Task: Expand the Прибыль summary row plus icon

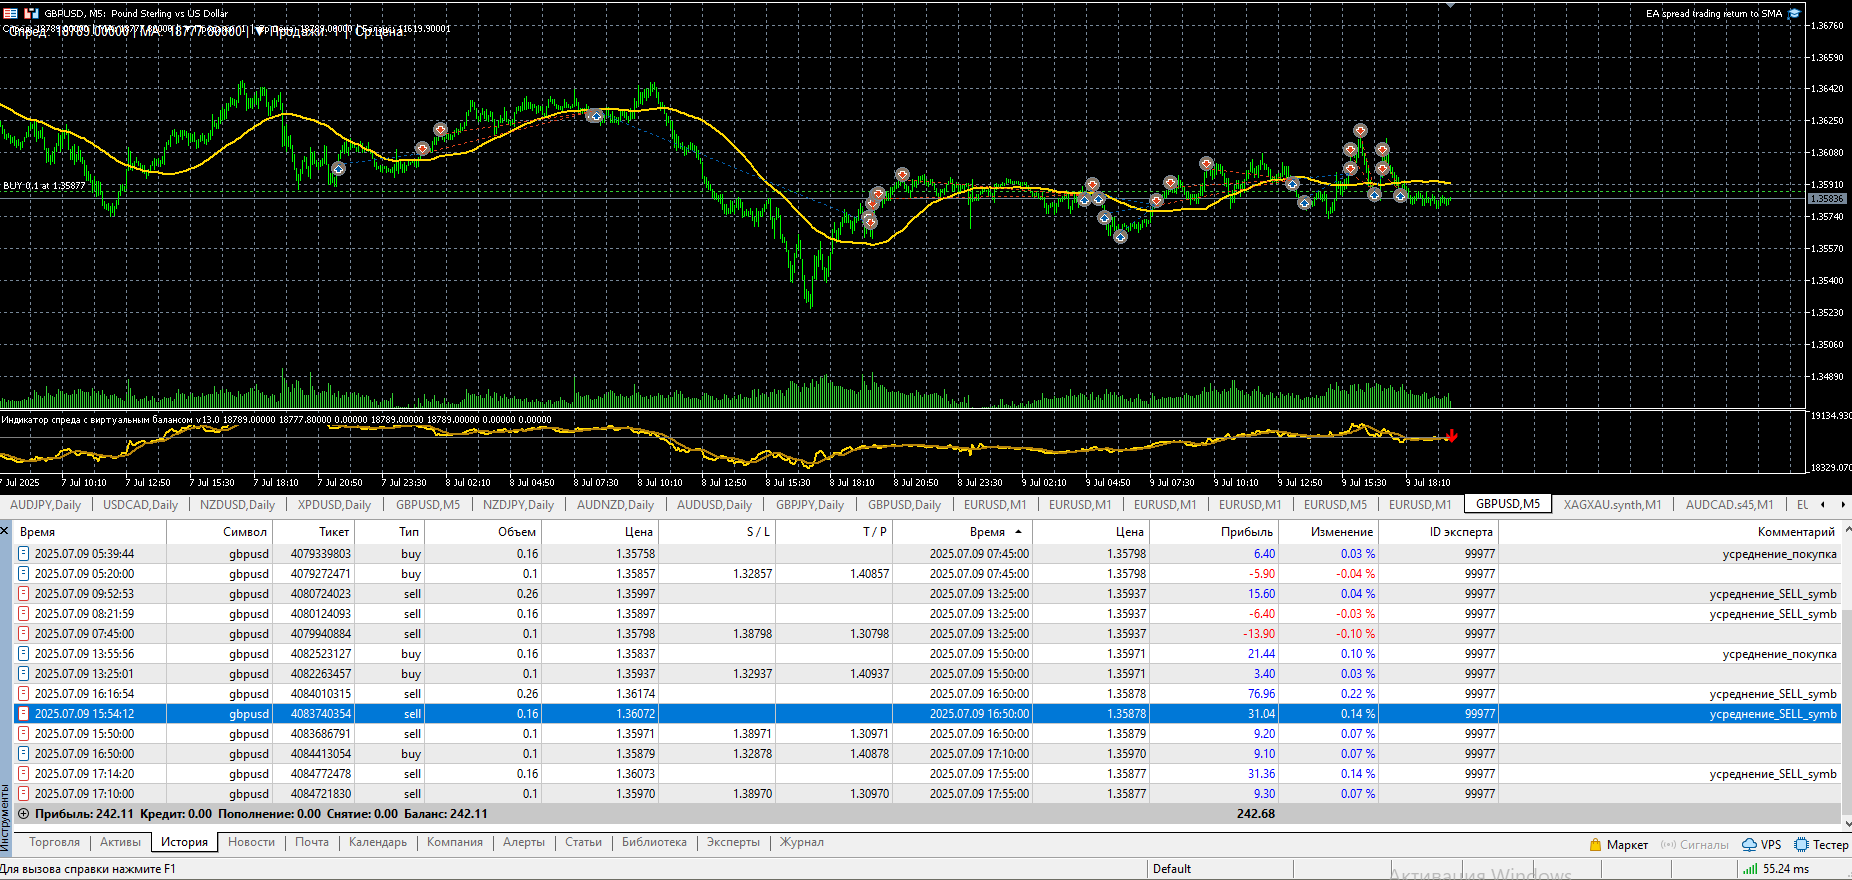Action: 24,814
